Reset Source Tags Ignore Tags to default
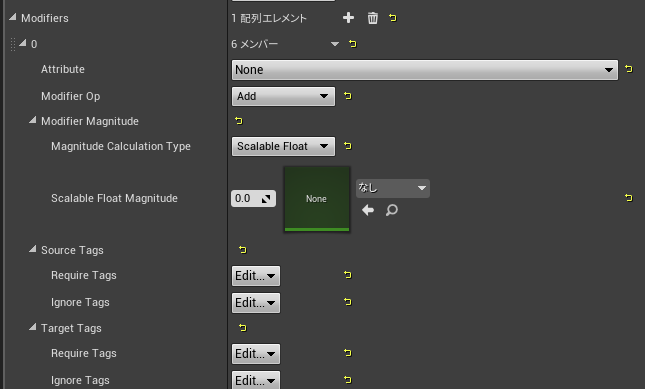645x389 pixels. pos(348,302)
